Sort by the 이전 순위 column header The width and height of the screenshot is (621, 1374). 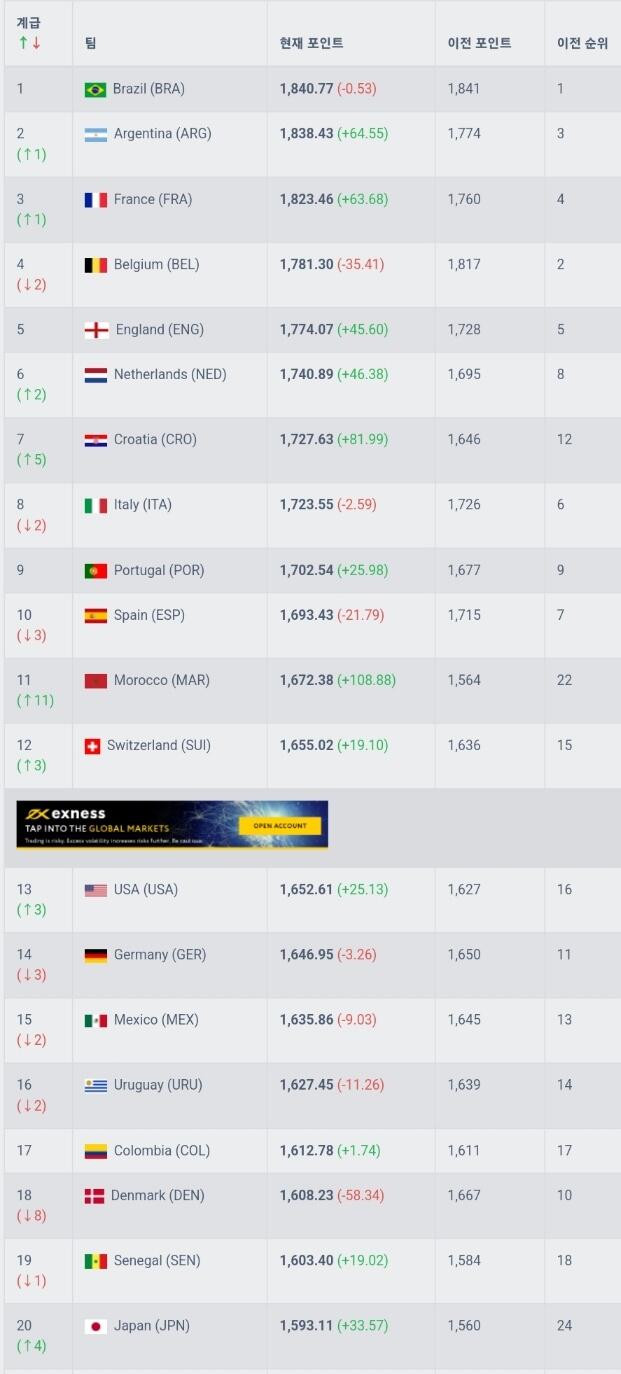582,43
